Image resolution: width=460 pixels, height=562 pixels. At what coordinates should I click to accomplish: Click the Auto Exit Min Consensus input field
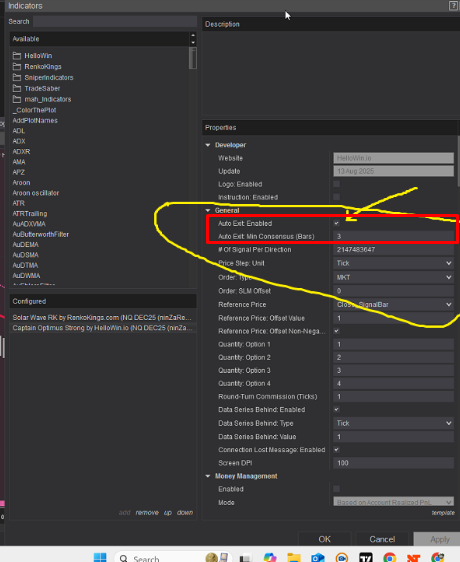point(393,237)
